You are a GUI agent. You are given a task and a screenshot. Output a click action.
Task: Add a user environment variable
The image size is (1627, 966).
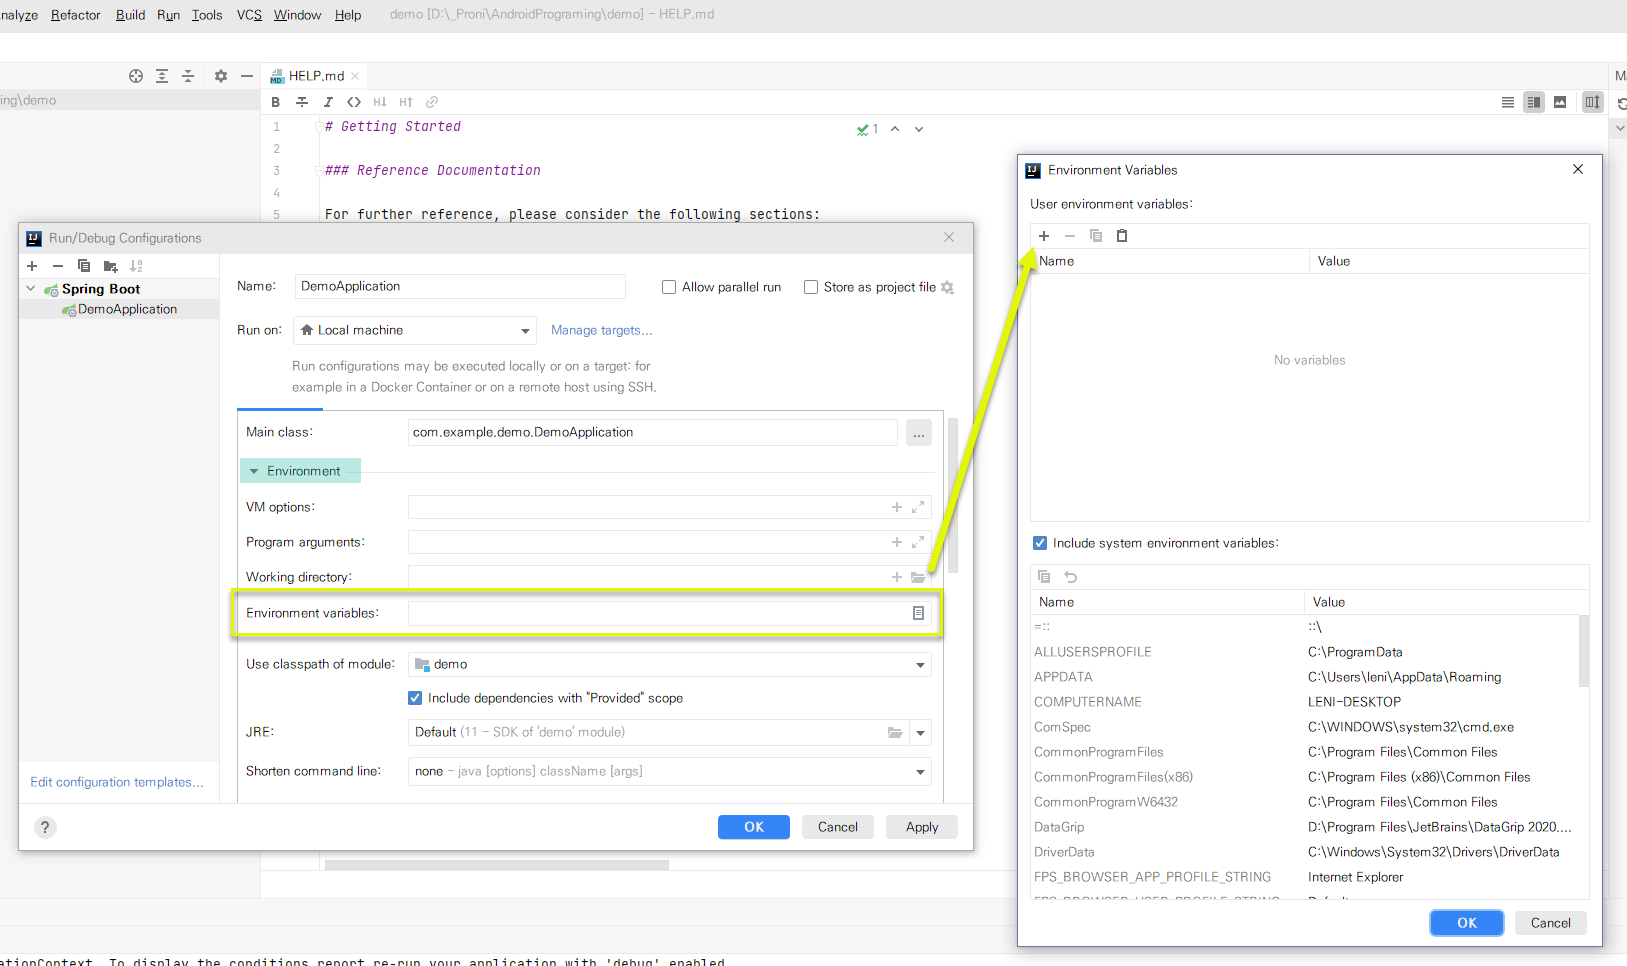point(1044,236)
